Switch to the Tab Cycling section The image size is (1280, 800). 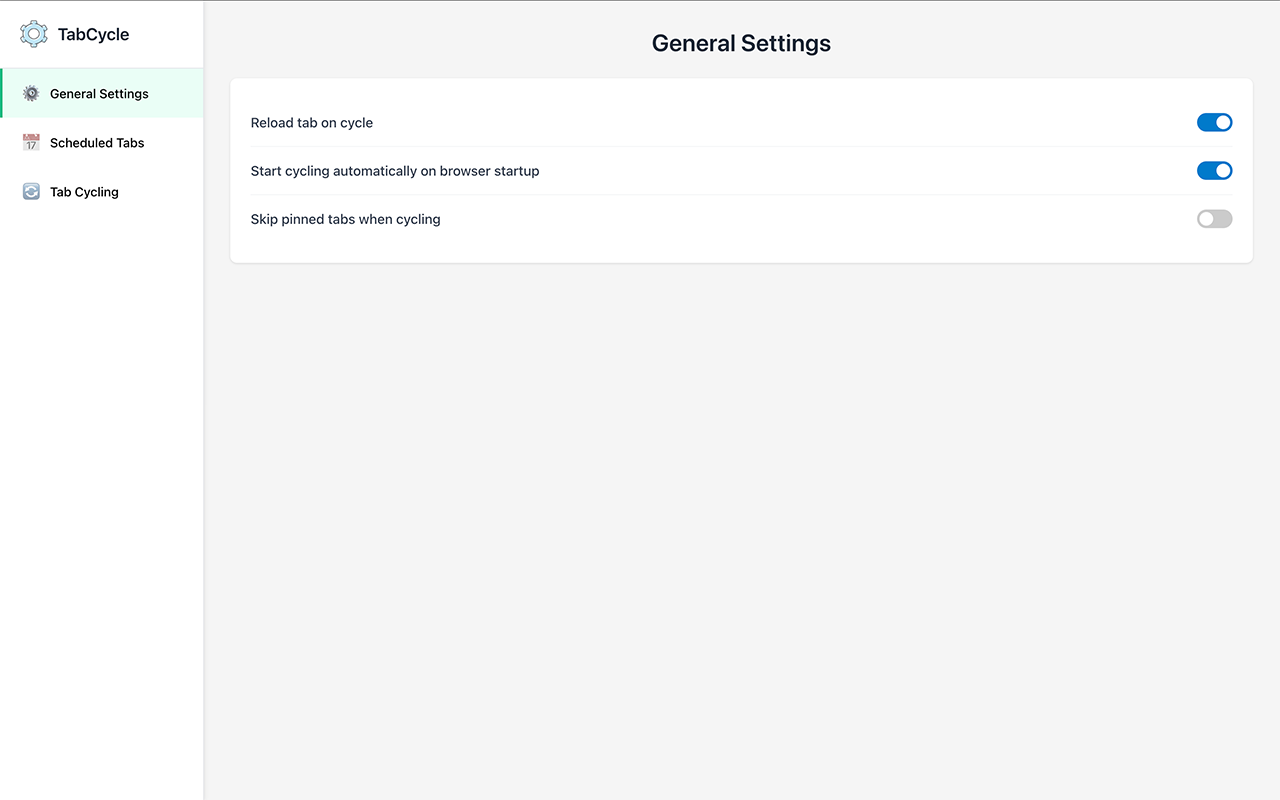point(84,192)
